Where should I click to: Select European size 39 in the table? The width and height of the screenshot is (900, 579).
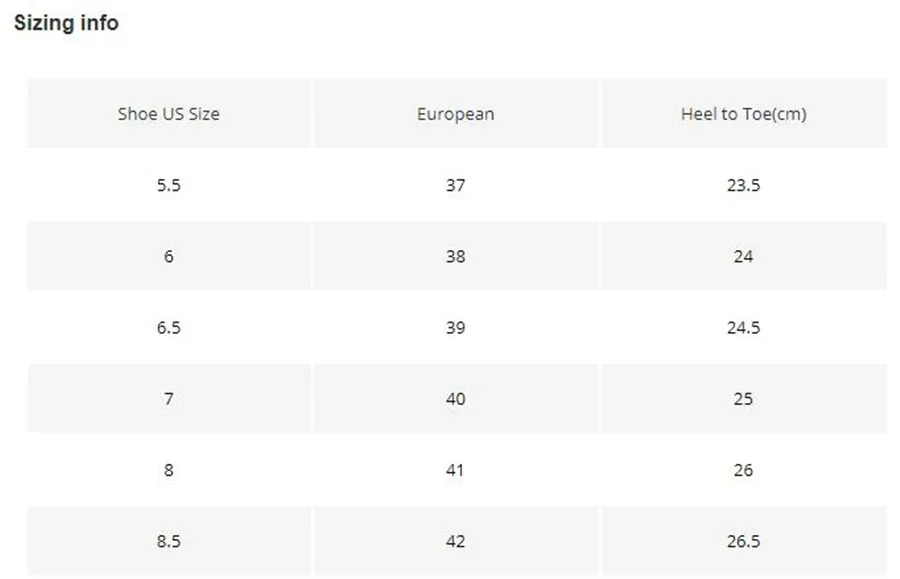455,328
